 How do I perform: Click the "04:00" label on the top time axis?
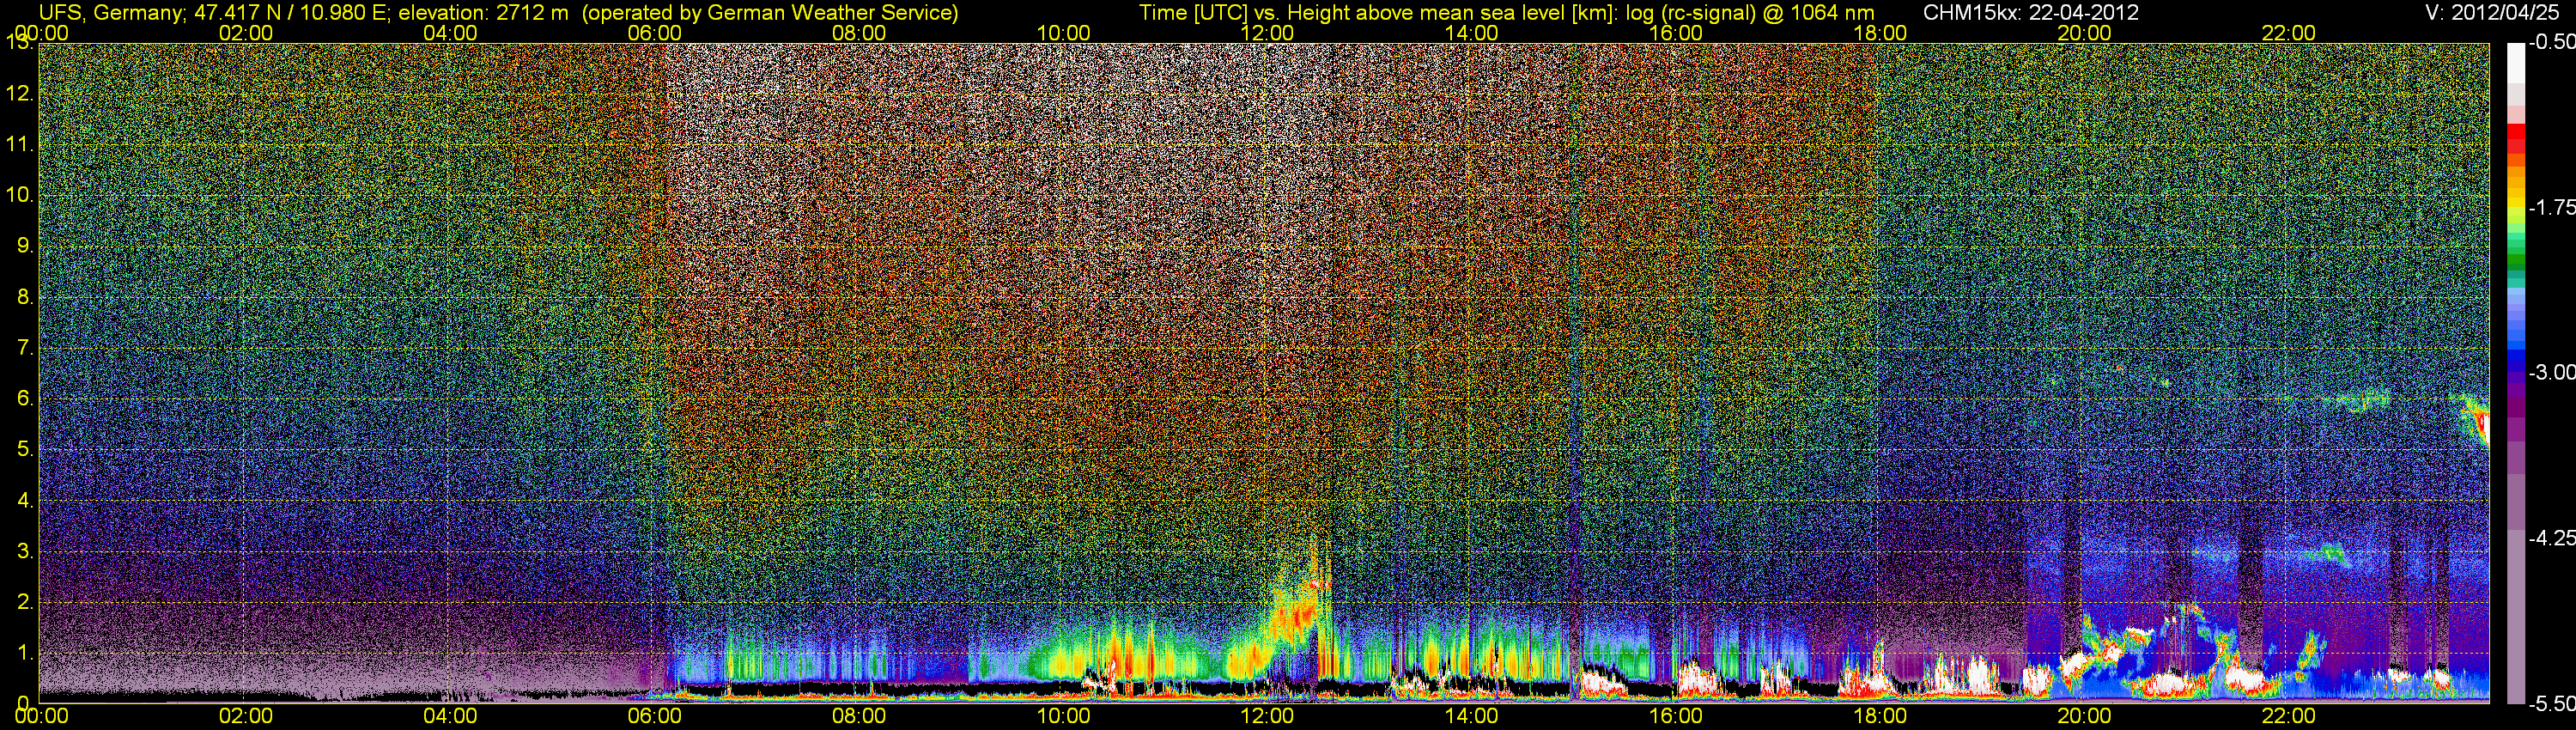point(450,33)
